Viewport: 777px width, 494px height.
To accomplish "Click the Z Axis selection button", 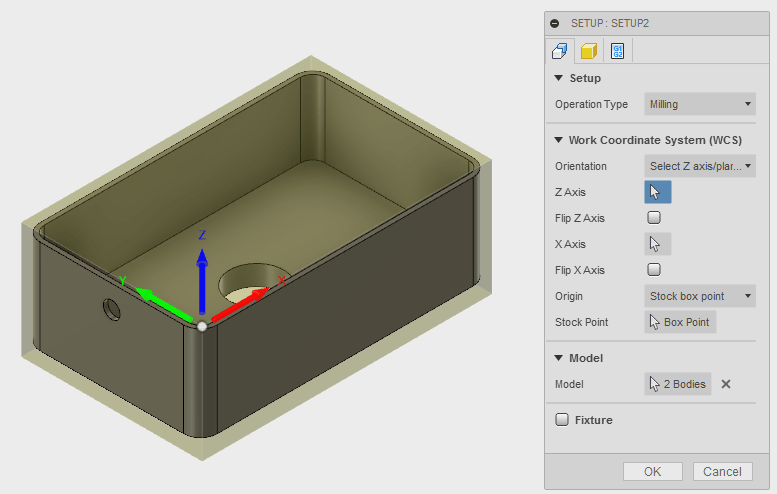I will [x=658, y=192].
